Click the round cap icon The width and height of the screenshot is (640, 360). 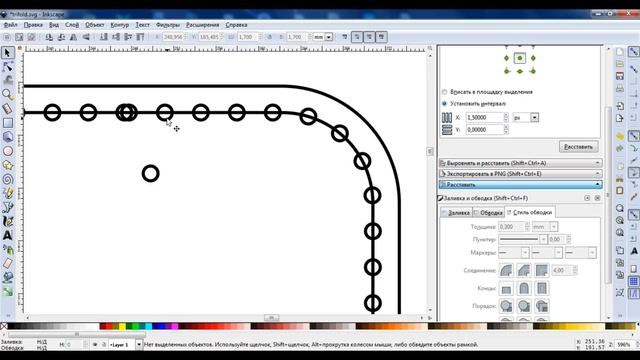(x=524, y=289)
